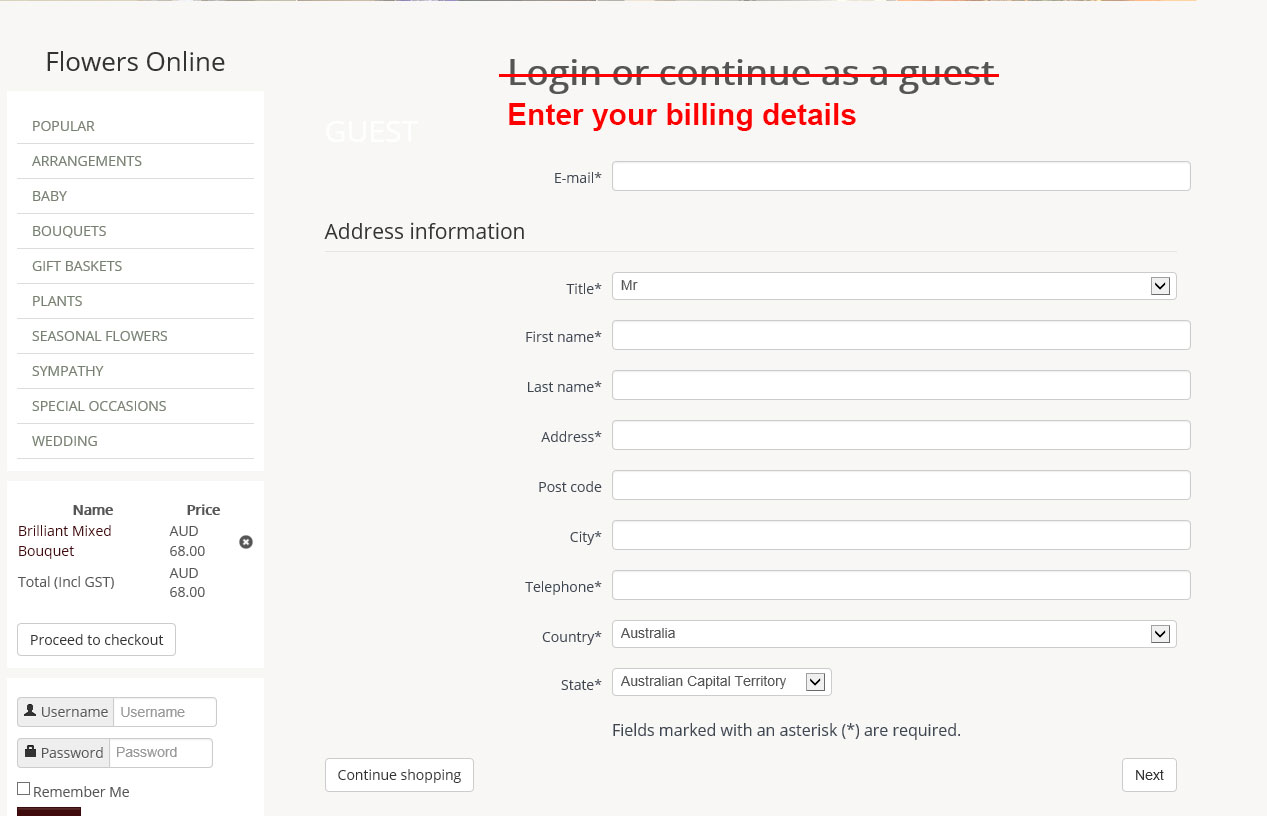Expand the Country dropdown

pyautogui.click(x=894, y=634)
